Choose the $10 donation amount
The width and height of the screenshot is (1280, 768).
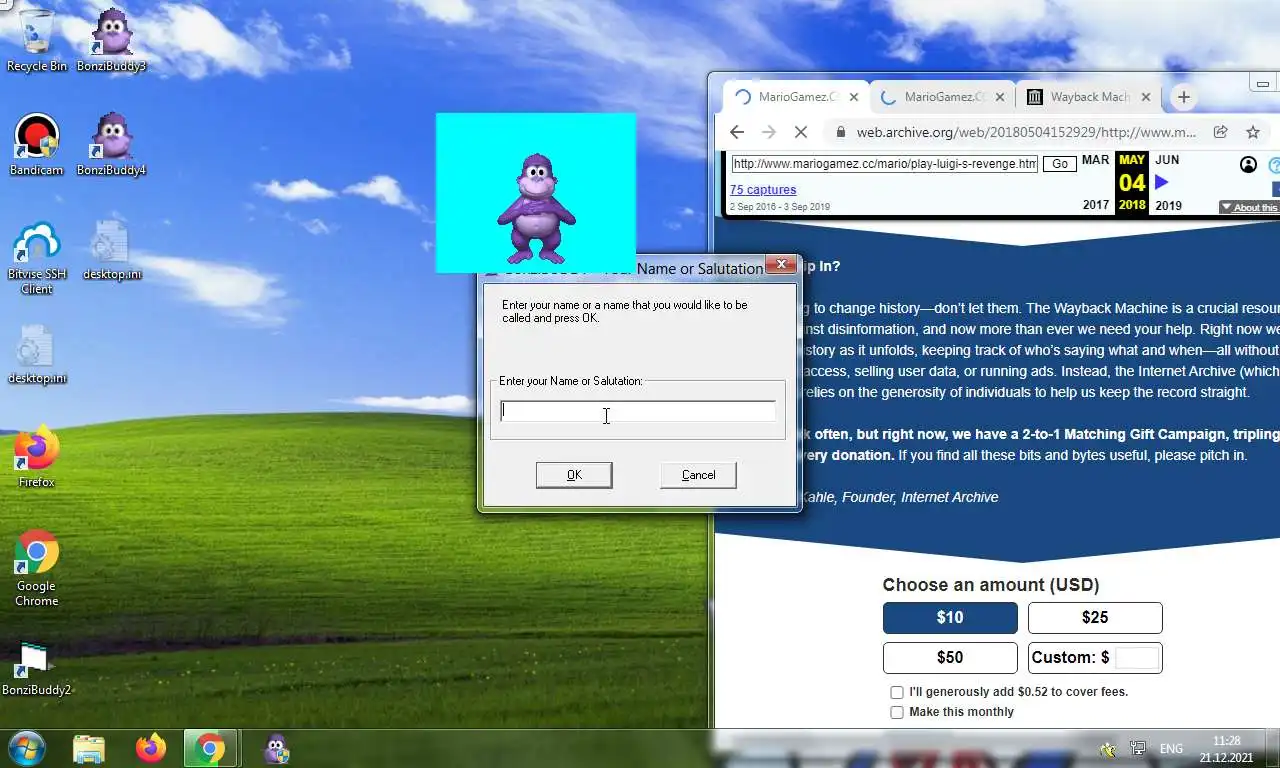950,618
